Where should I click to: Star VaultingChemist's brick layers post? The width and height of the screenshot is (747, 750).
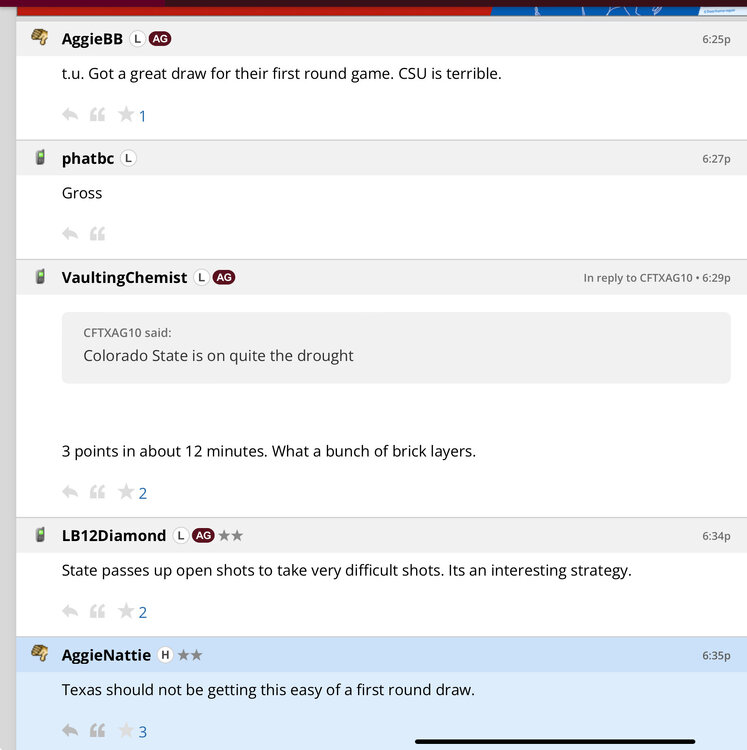point(126,492)
